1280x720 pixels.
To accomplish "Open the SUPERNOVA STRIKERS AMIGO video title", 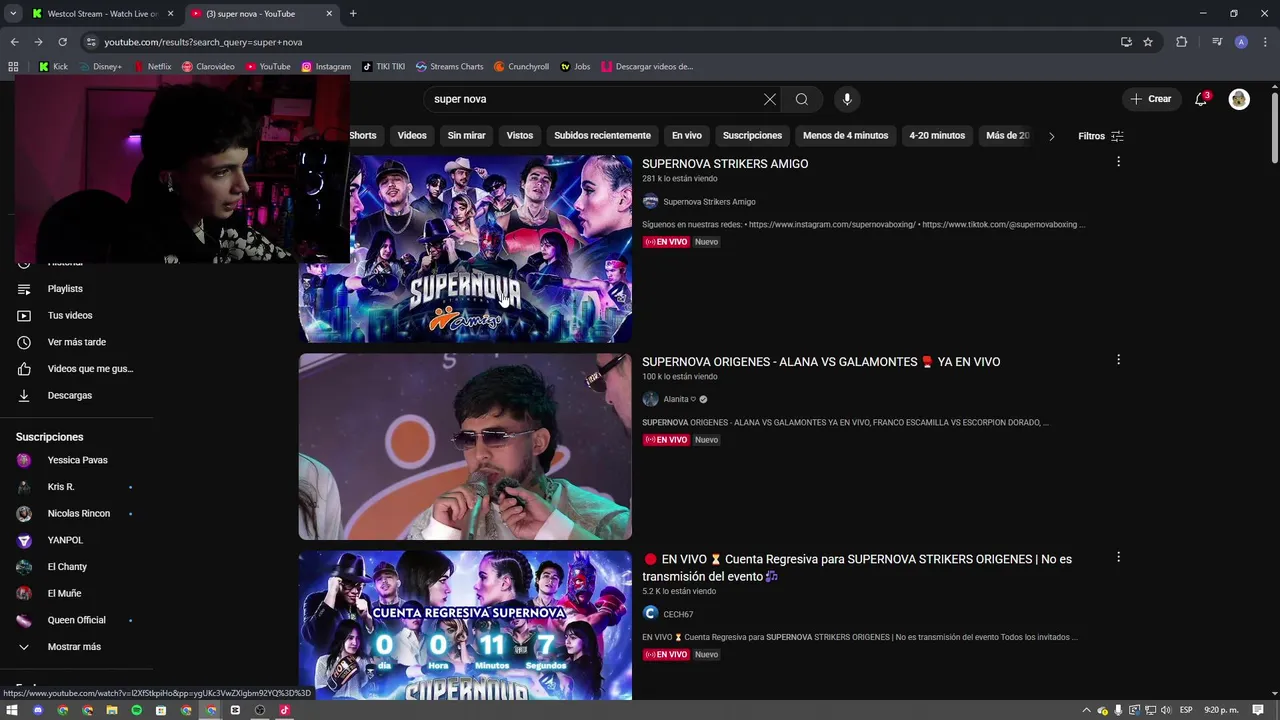I will (725, 164).
